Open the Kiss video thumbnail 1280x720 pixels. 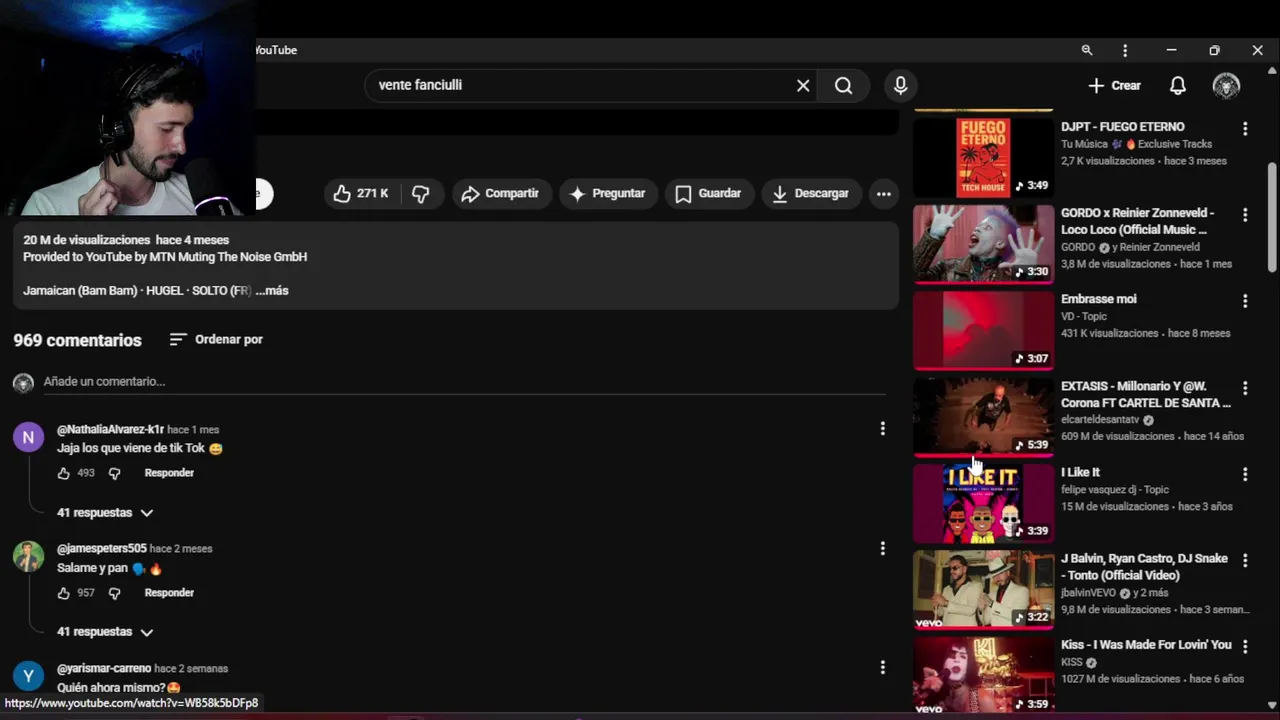(983, 675)
